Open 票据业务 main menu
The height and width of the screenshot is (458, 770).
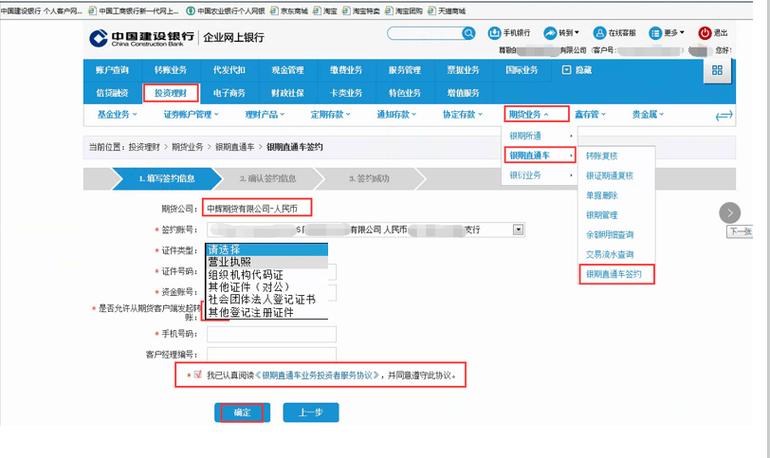[x=463, y=70]
